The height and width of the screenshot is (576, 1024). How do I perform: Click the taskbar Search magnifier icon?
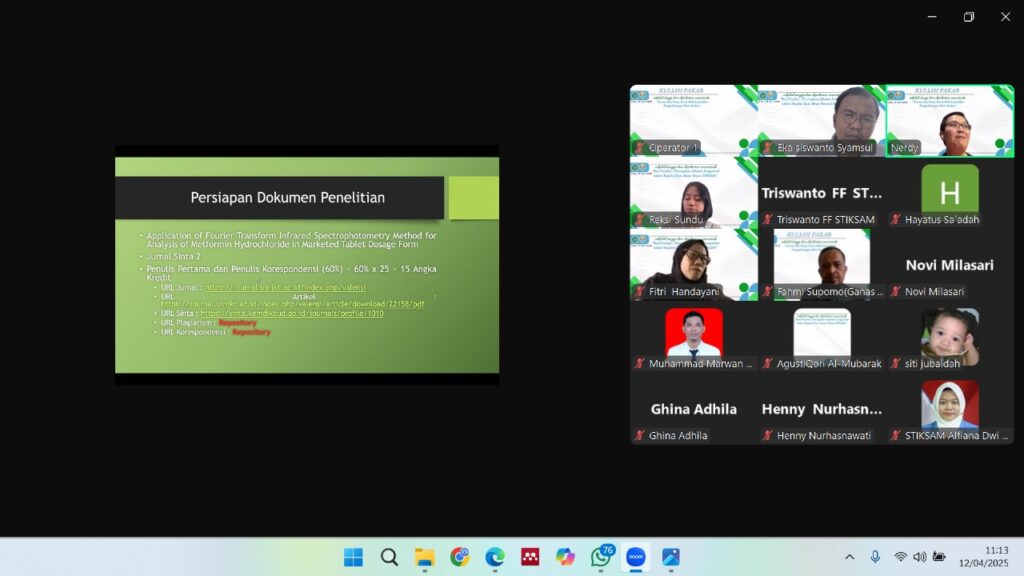(389, 557)
